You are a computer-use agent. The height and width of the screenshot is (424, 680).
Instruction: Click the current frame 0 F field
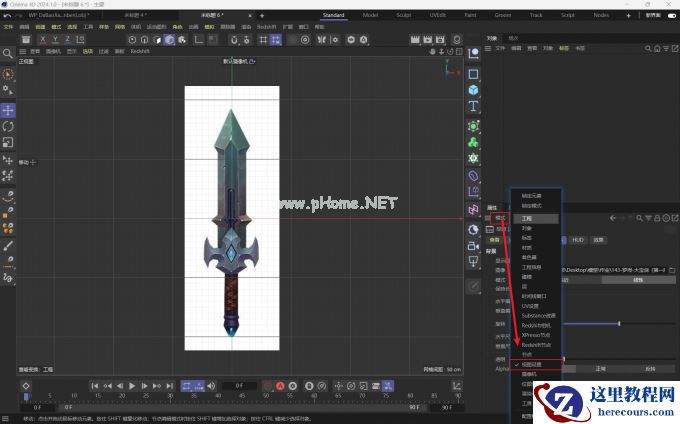click(239, 386)
